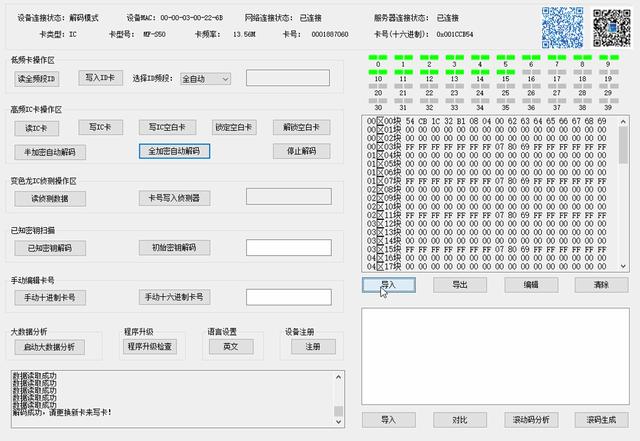Click the 导入 button beside 导出
The height and width of the screenshot is (441, 640).
[389, 285]
